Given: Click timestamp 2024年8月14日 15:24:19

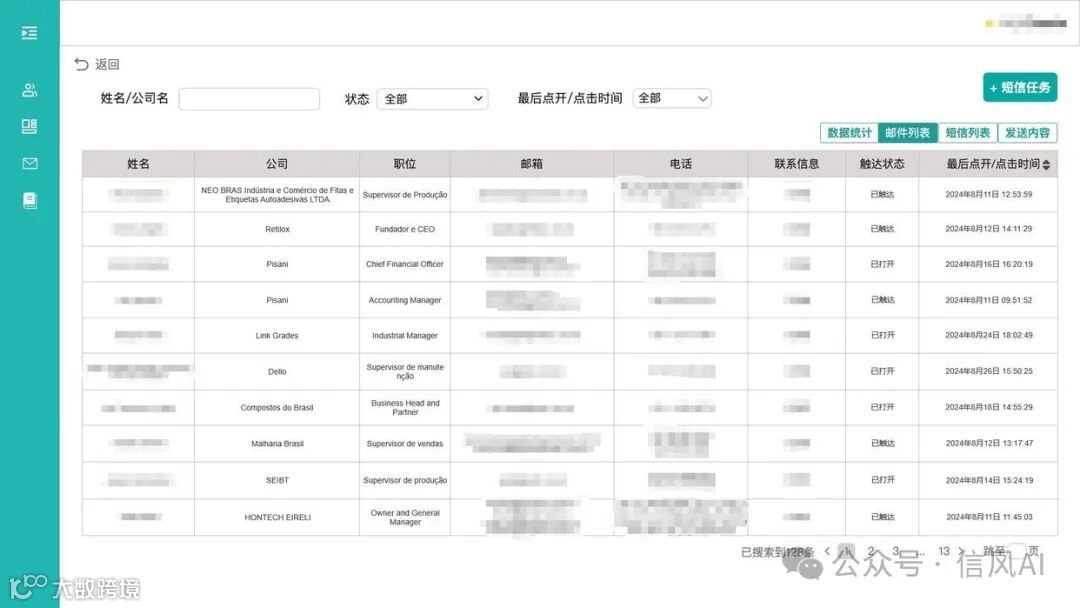Looking at the screenshot, I should click(x=988, y=481).
